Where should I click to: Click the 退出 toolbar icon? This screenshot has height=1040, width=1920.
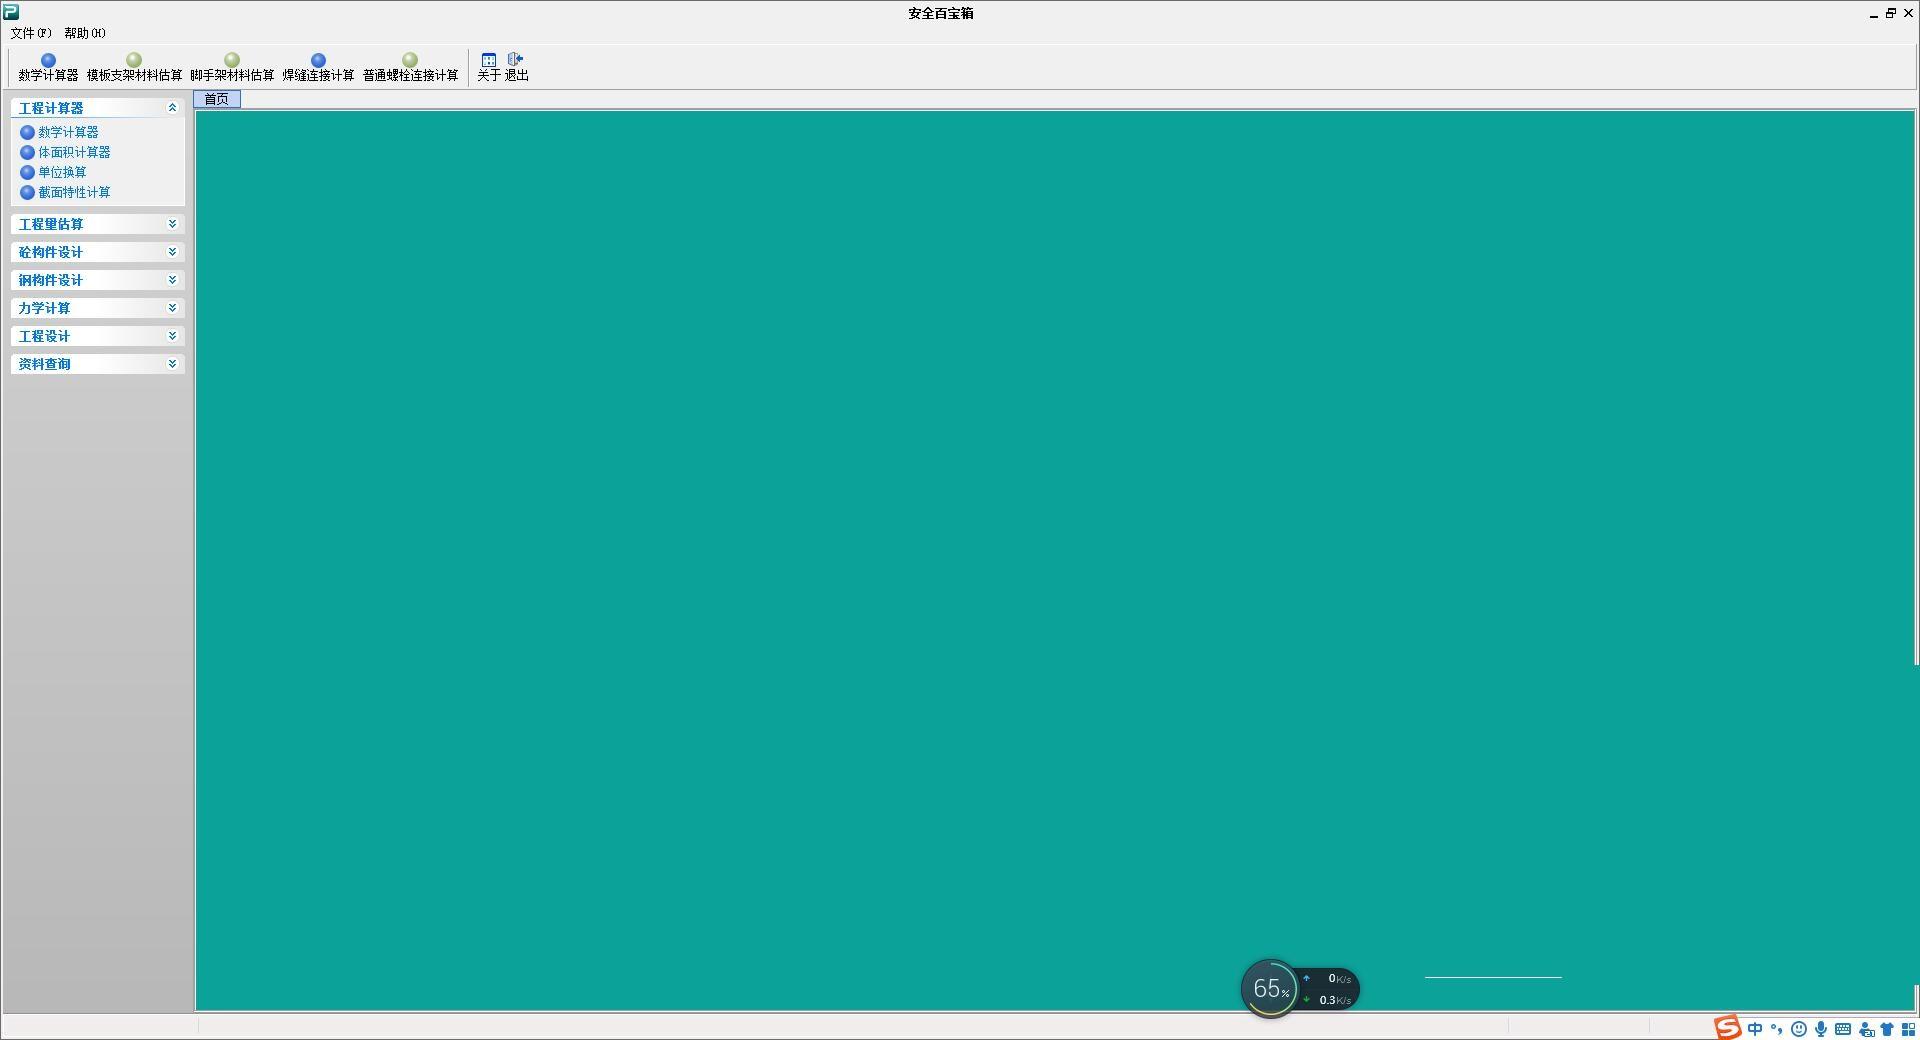point(516,67)
